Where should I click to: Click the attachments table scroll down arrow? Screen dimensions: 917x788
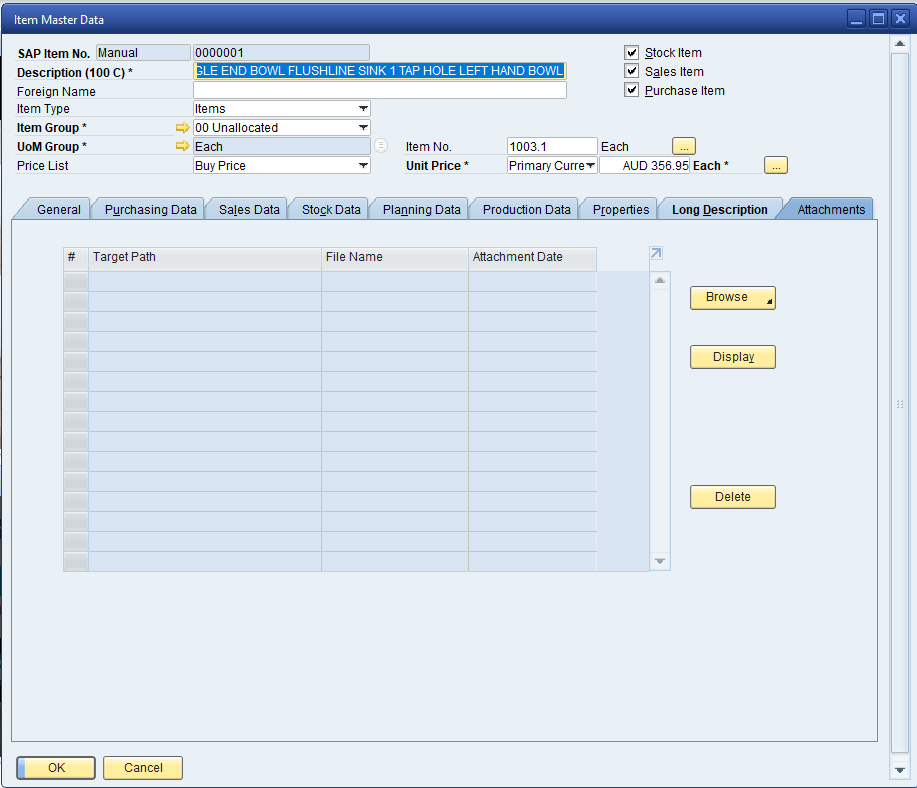[660, 562]
